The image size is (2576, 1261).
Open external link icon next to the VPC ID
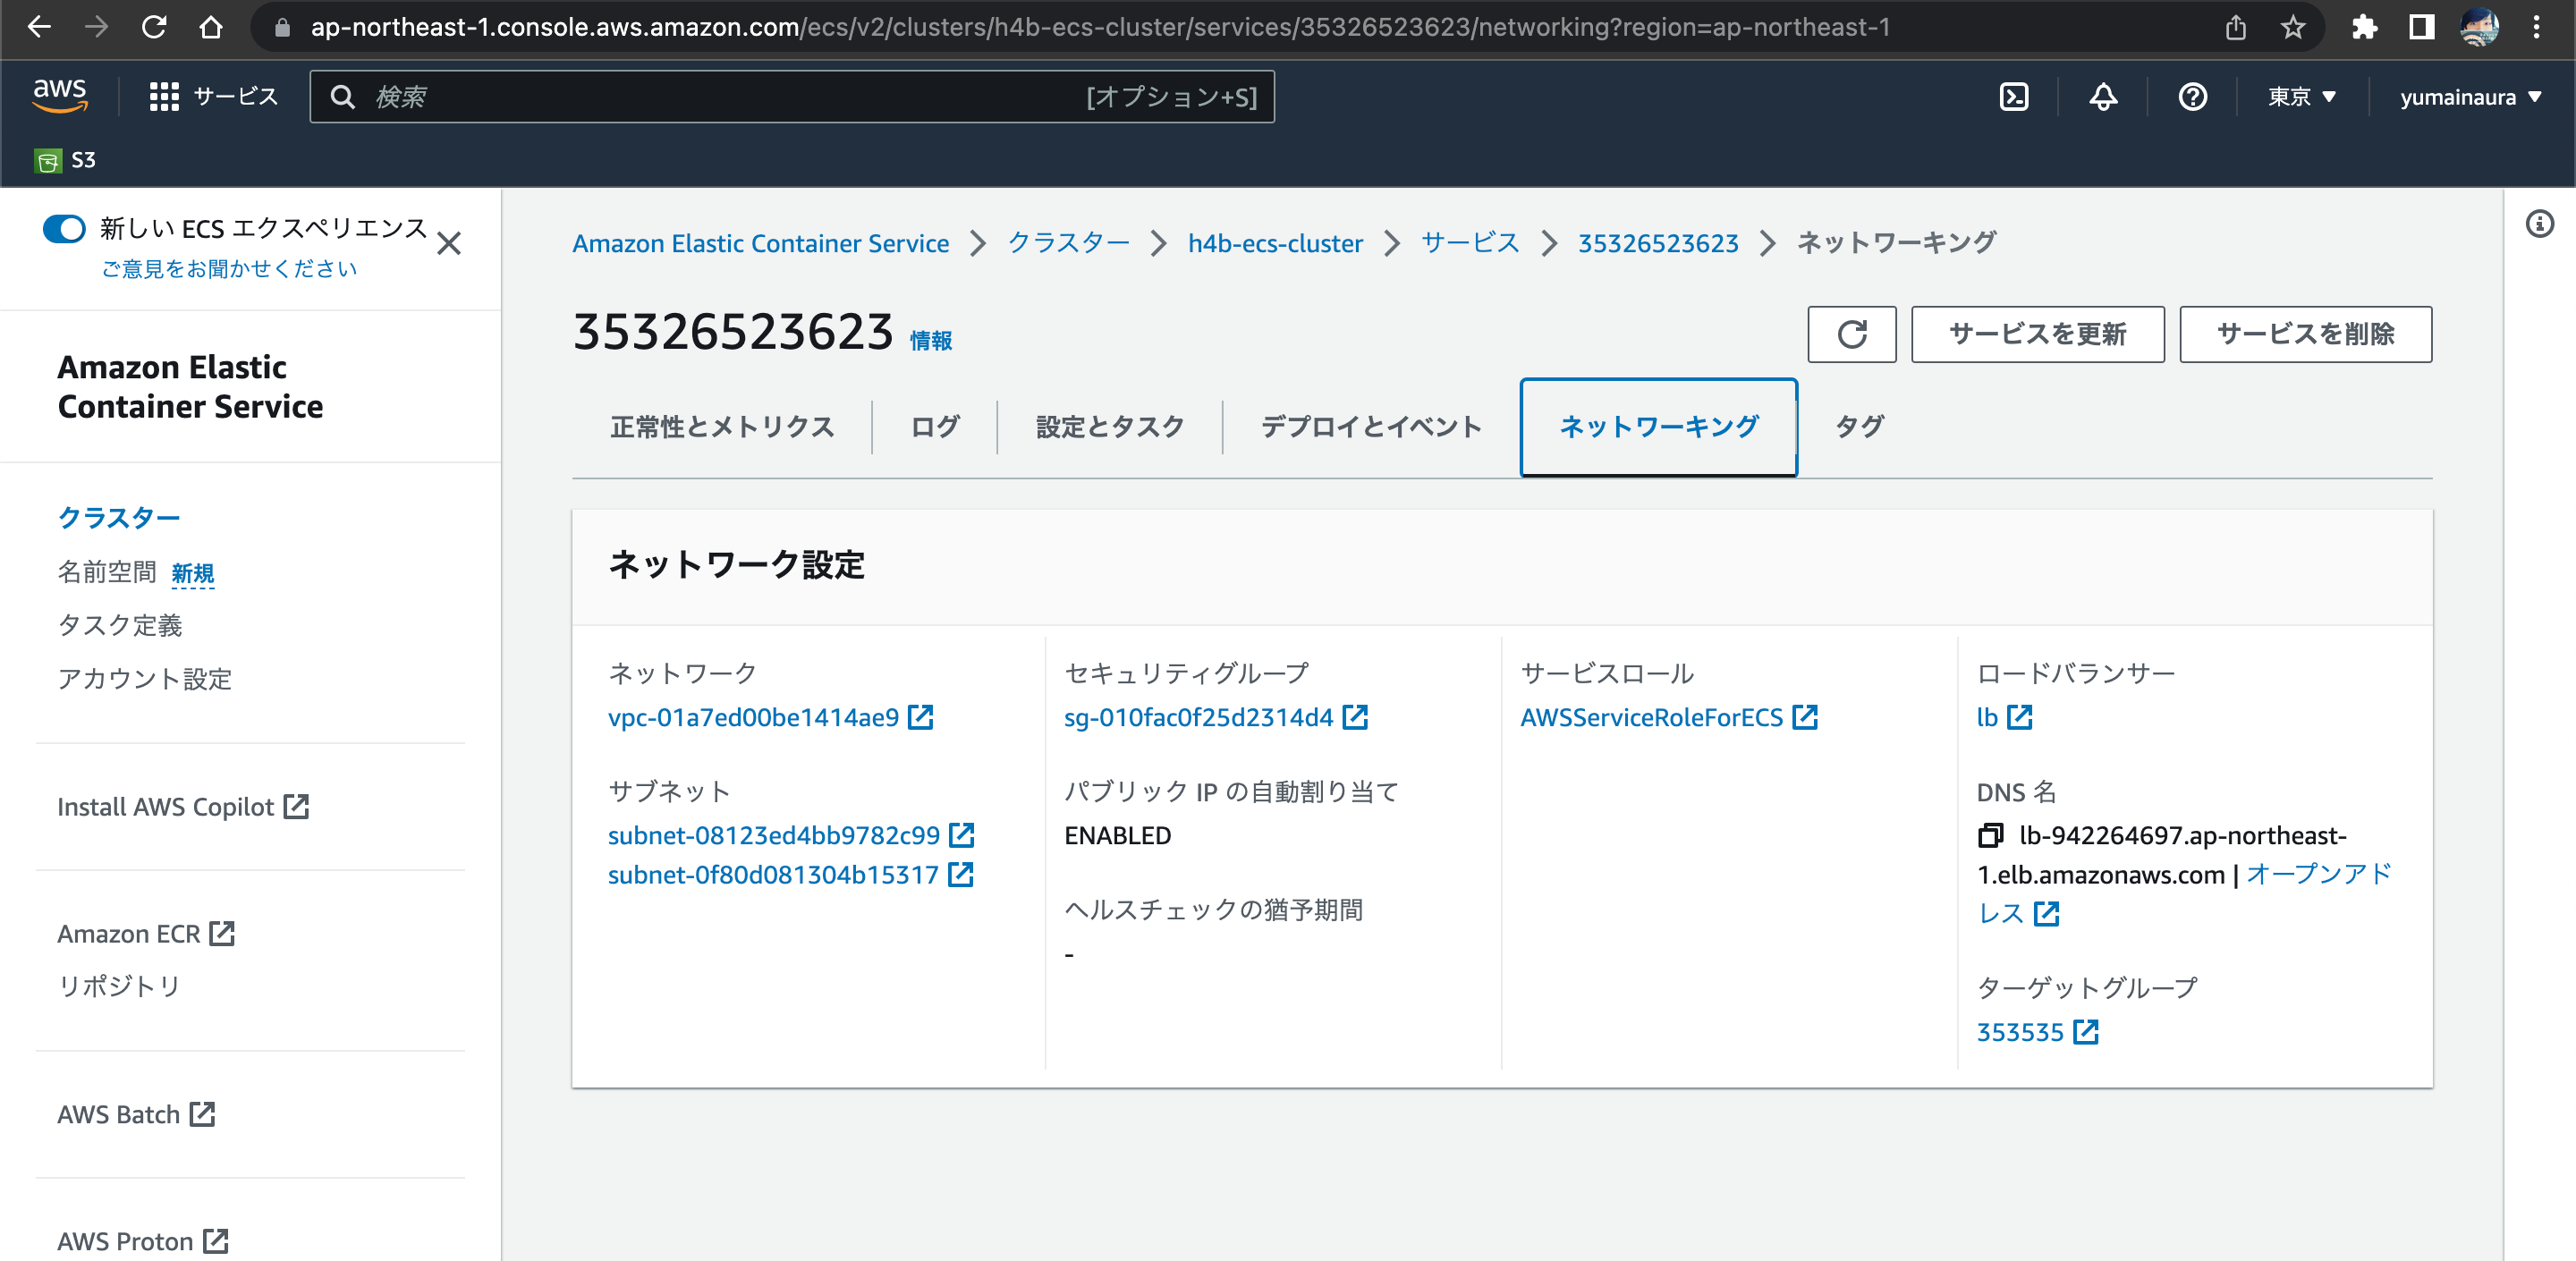[920, 717]
